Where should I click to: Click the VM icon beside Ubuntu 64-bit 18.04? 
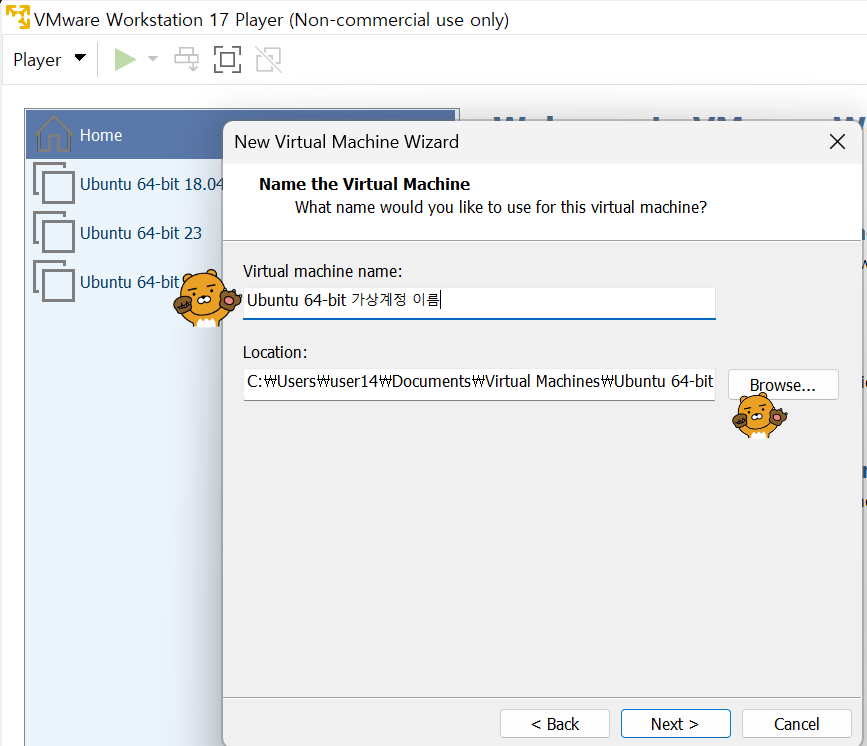click(x=54, y=183)
